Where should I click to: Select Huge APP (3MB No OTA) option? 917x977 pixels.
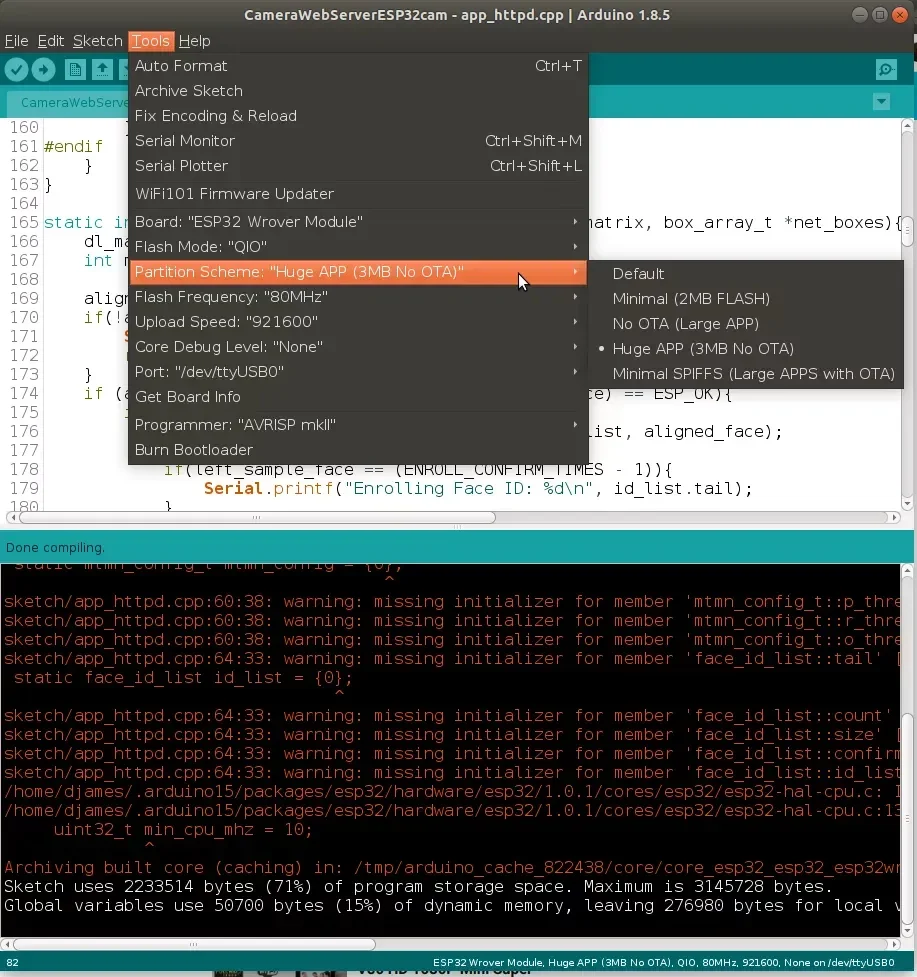pos(746,349)
